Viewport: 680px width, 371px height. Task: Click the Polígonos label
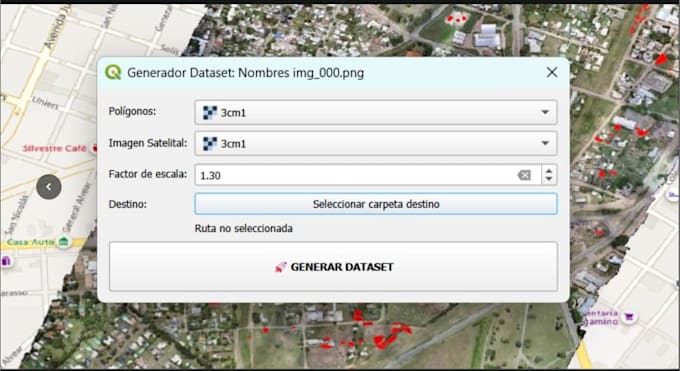132,112
